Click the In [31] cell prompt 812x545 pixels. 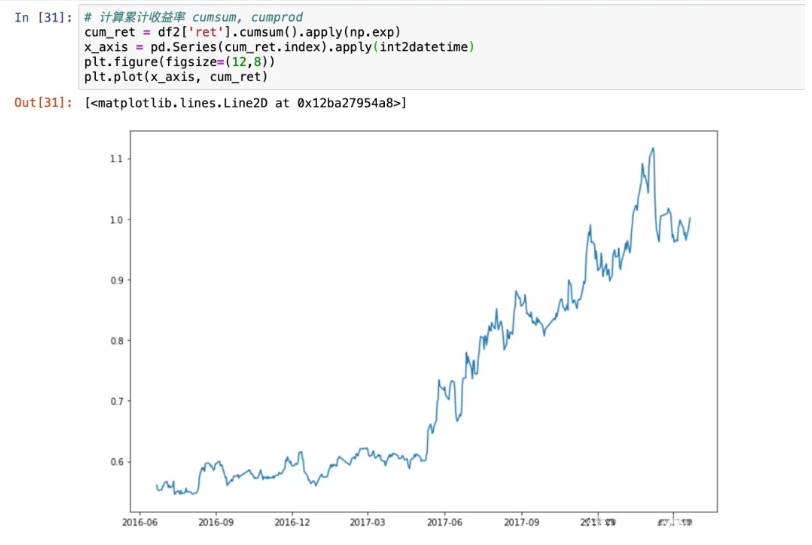click(43, 18)
